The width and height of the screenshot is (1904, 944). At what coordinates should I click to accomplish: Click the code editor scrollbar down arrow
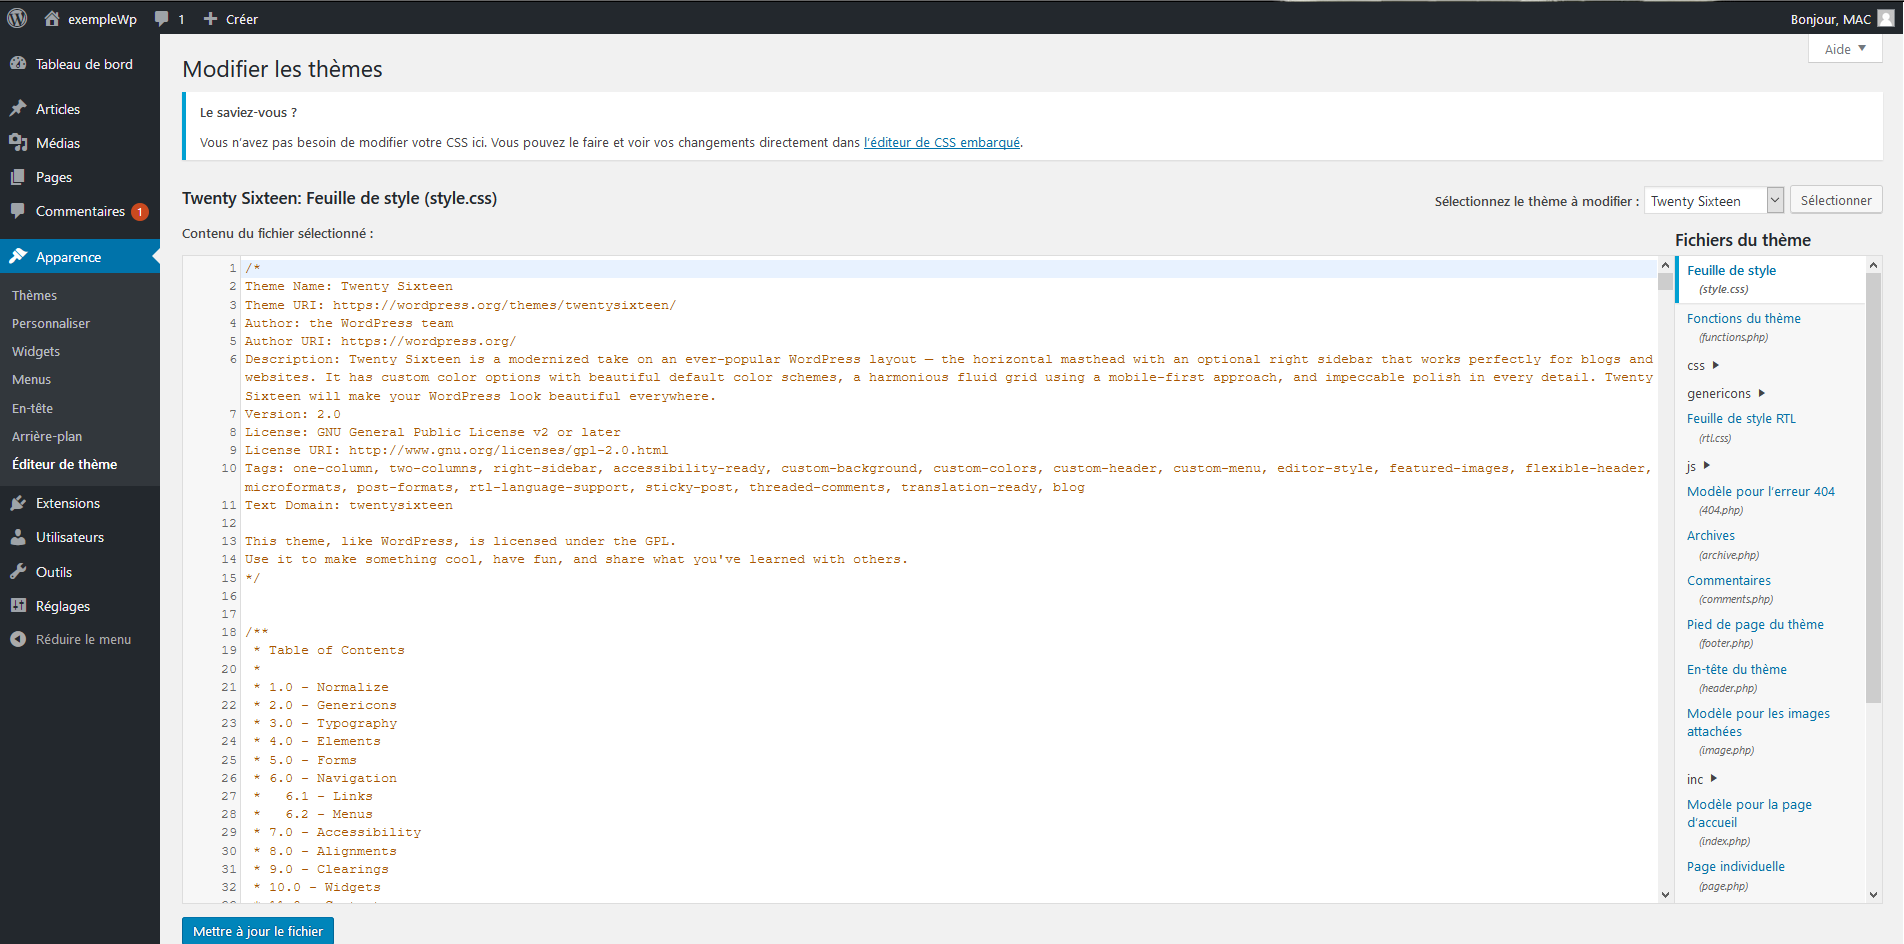[x=1665, y=895]
